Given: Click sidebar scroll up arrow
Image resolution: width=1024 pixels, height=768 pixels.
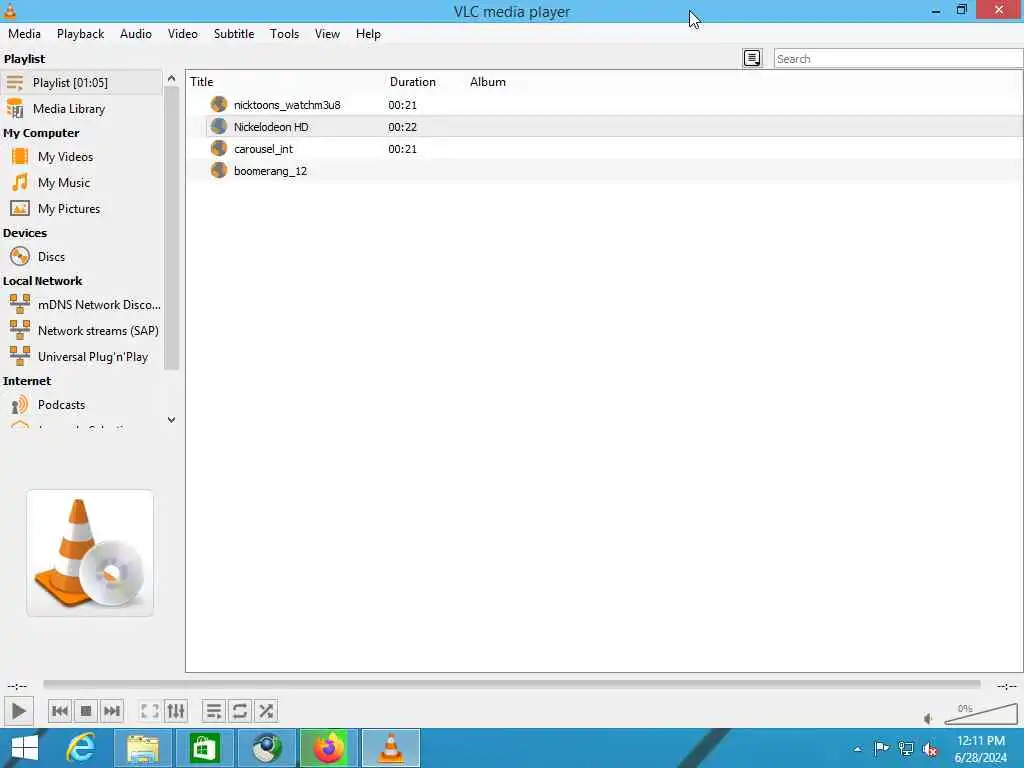Looking at the screenshot, I should 171,78.
